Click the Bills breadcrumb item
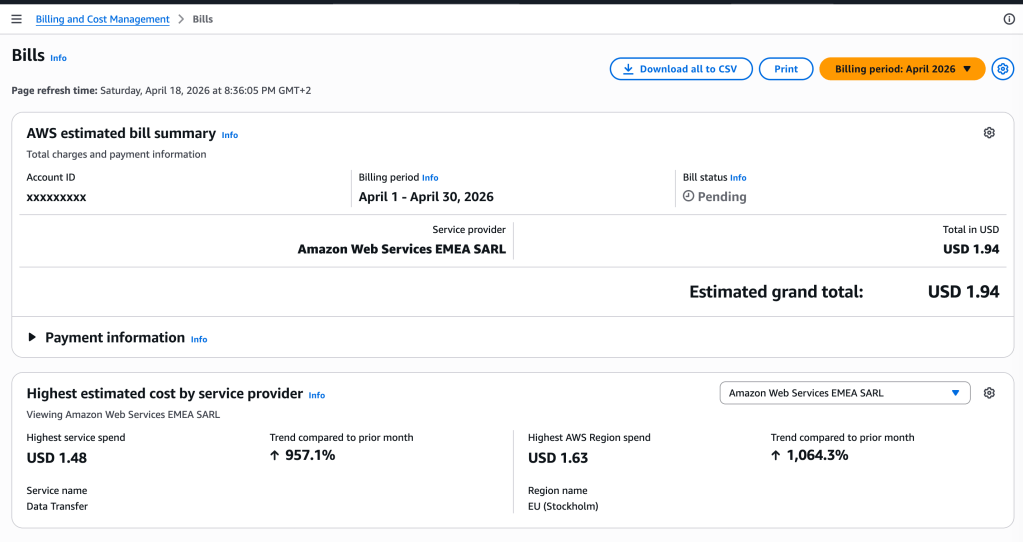 pos(201,19)
